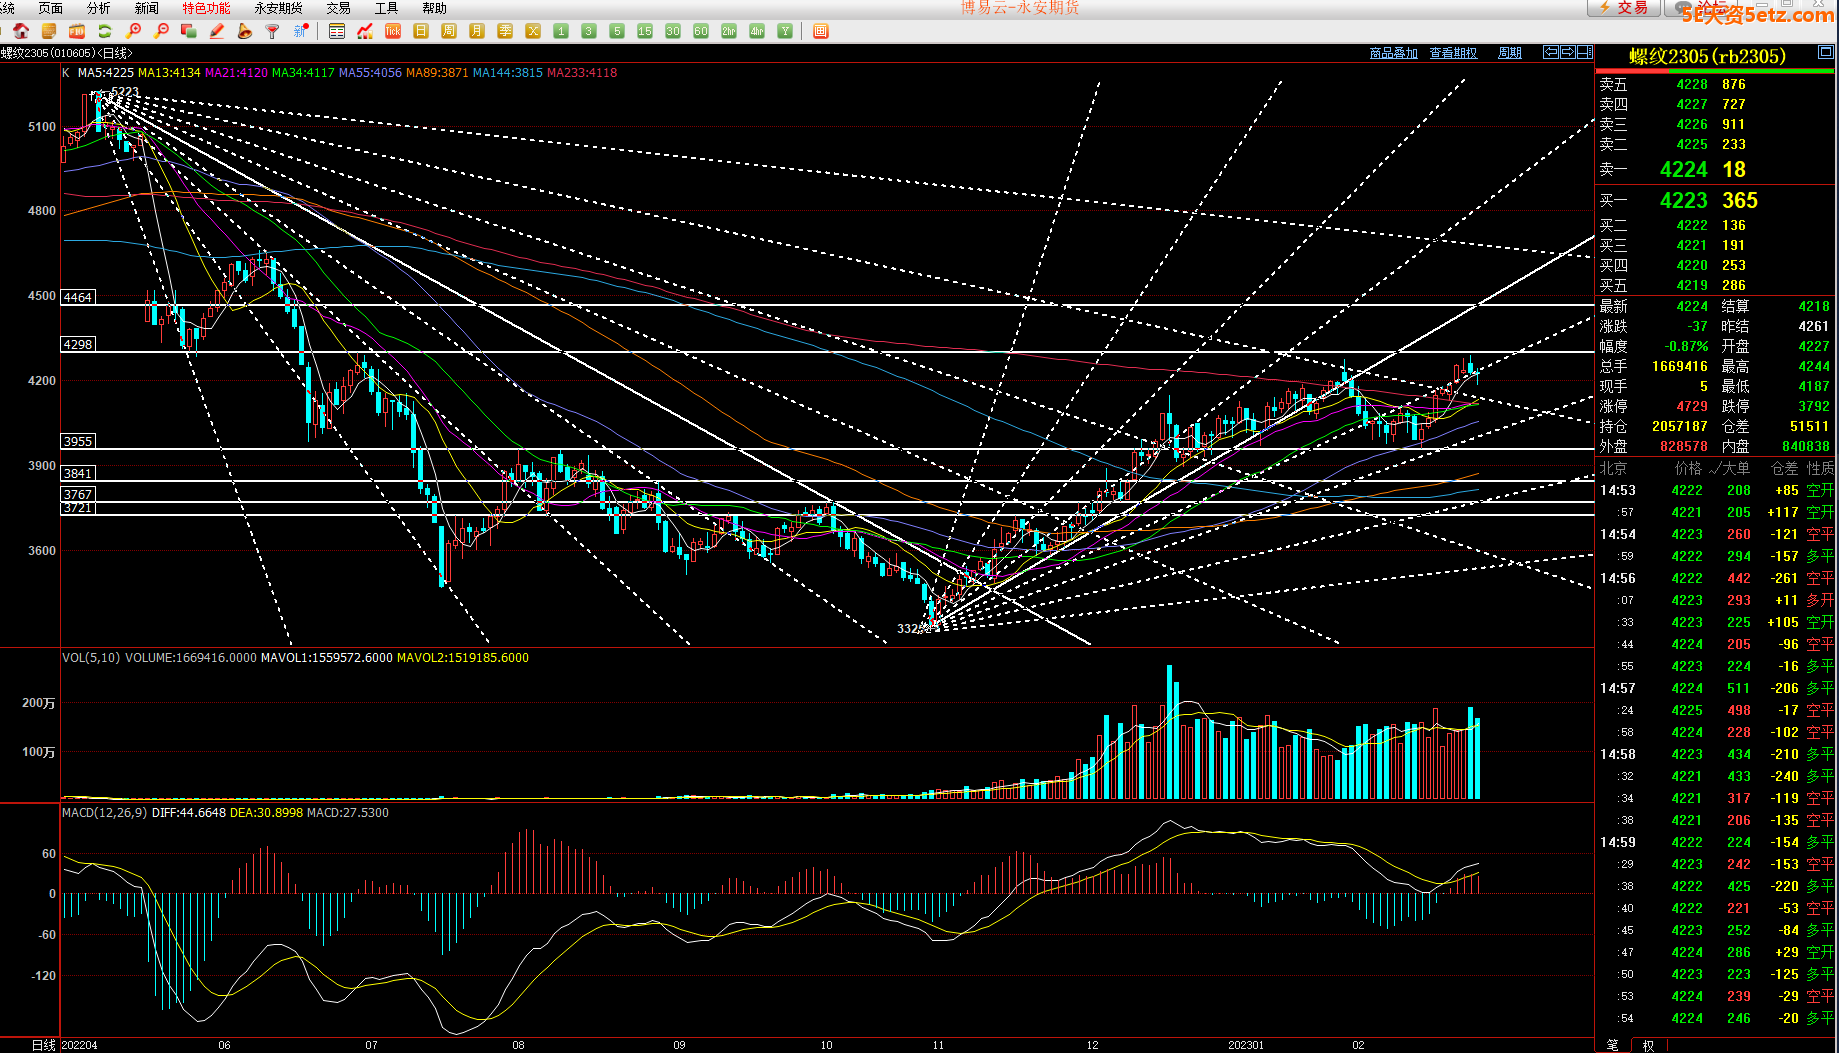Click the 卖一 price 4224

[x=1684, y=170]
